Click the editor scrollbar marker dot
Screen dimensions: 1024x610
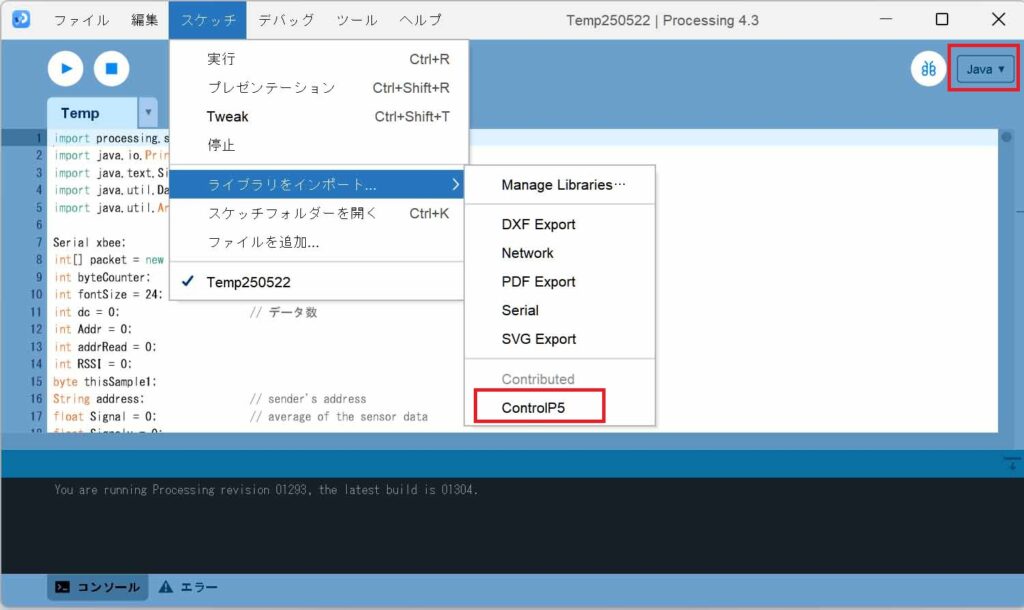(1006, 137)
